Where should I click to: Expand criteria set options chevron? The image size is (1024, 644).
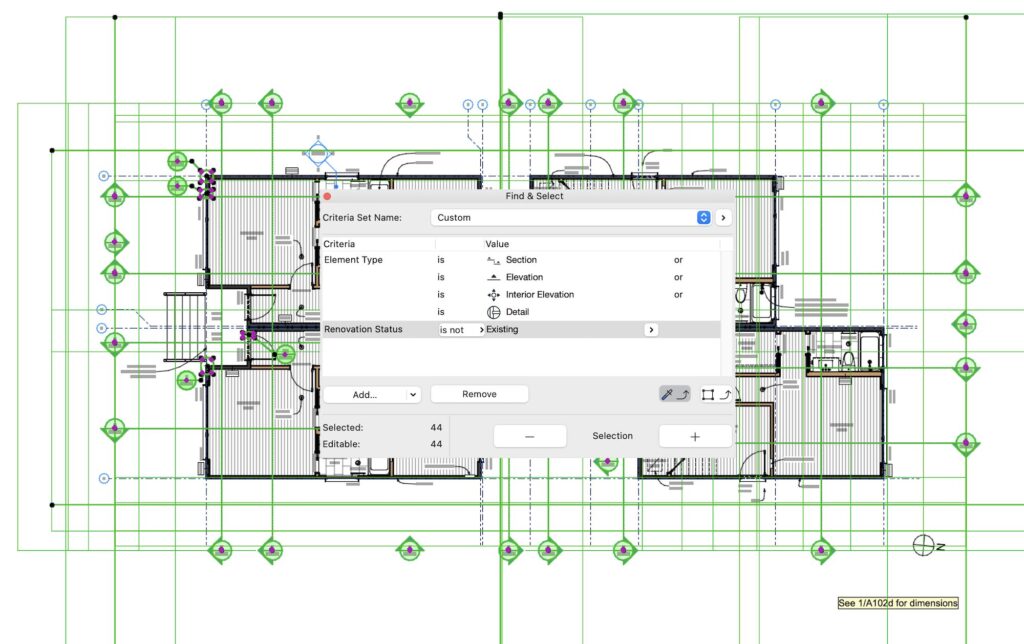point(724,217)
